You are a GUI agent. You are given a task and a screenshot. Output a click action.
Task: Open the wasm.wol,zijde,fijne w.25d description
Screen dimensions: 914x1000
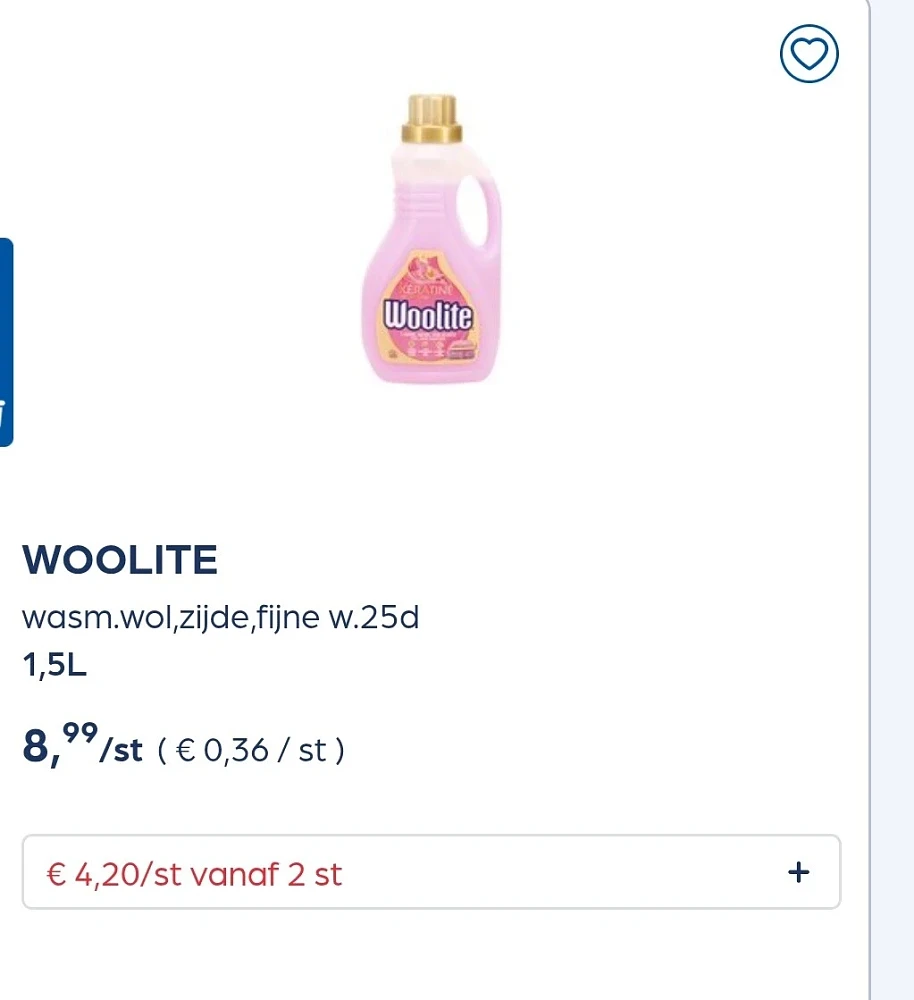pyautogui.click(x=221, y=617)
